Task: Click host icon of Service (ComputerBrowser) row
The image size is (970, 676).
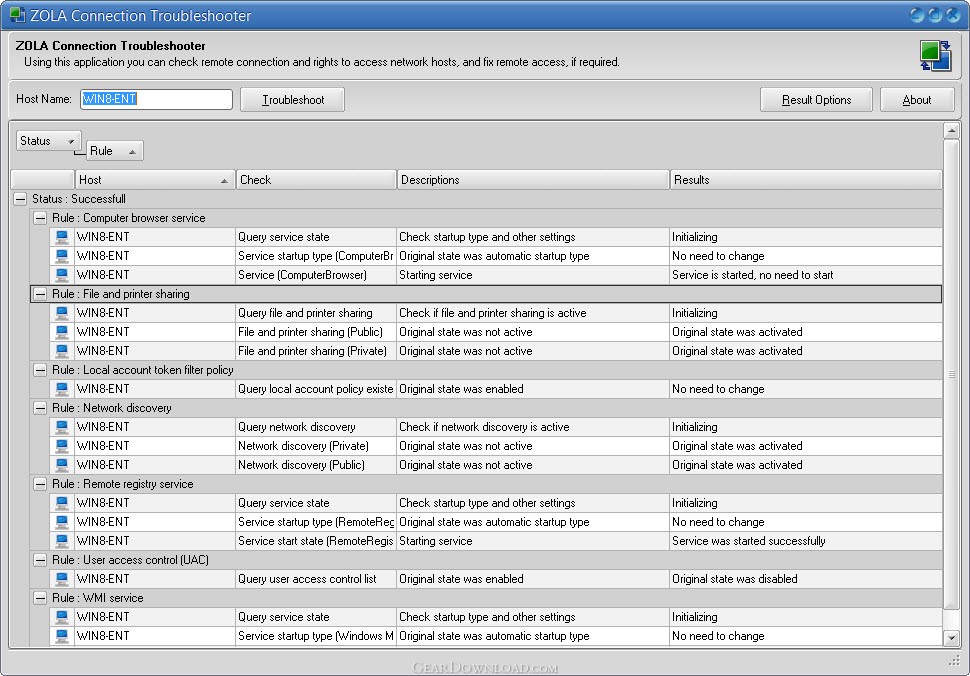Action: coord(62,275)
